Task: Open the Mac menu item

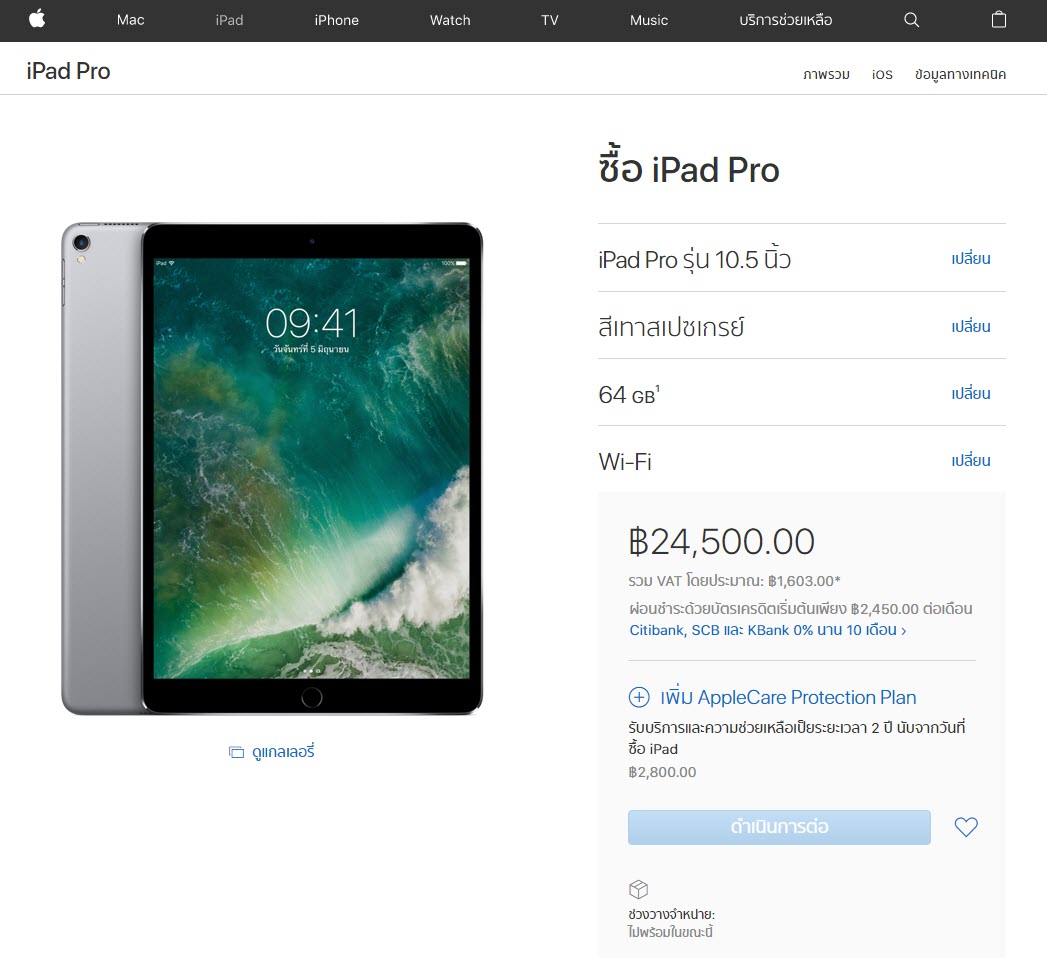Action: click(130, 20)
